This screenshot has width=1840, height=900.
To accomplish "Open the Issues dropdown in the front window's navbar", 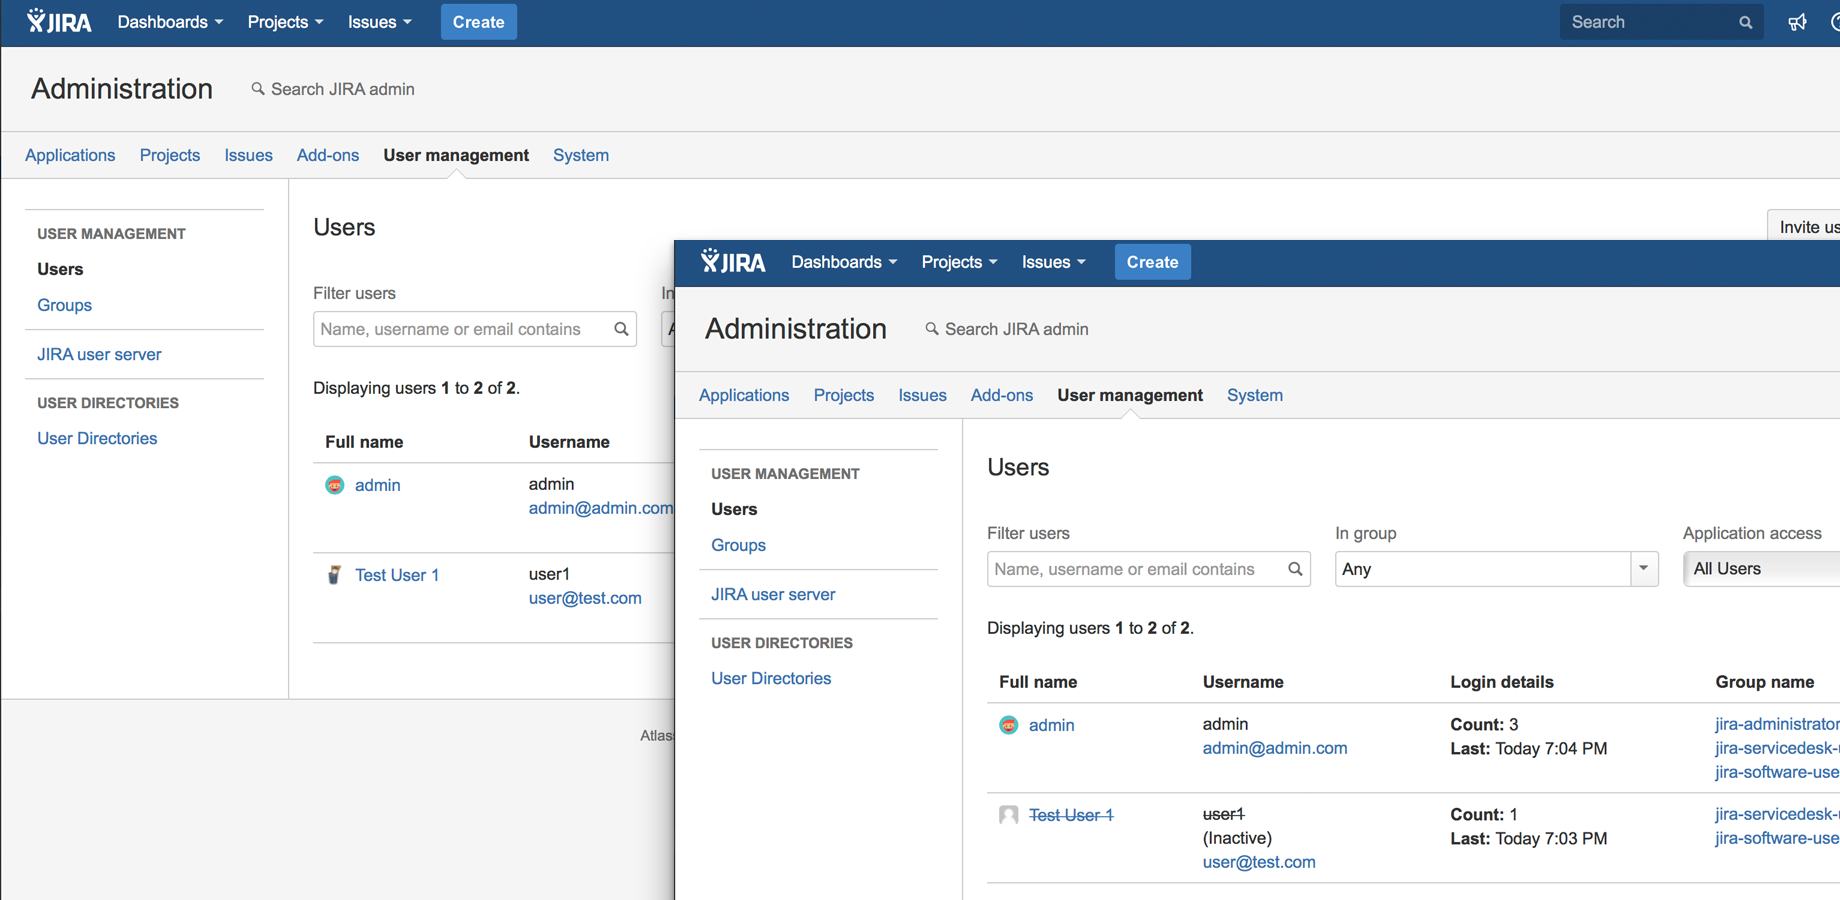I will [x=1053, y=262].
